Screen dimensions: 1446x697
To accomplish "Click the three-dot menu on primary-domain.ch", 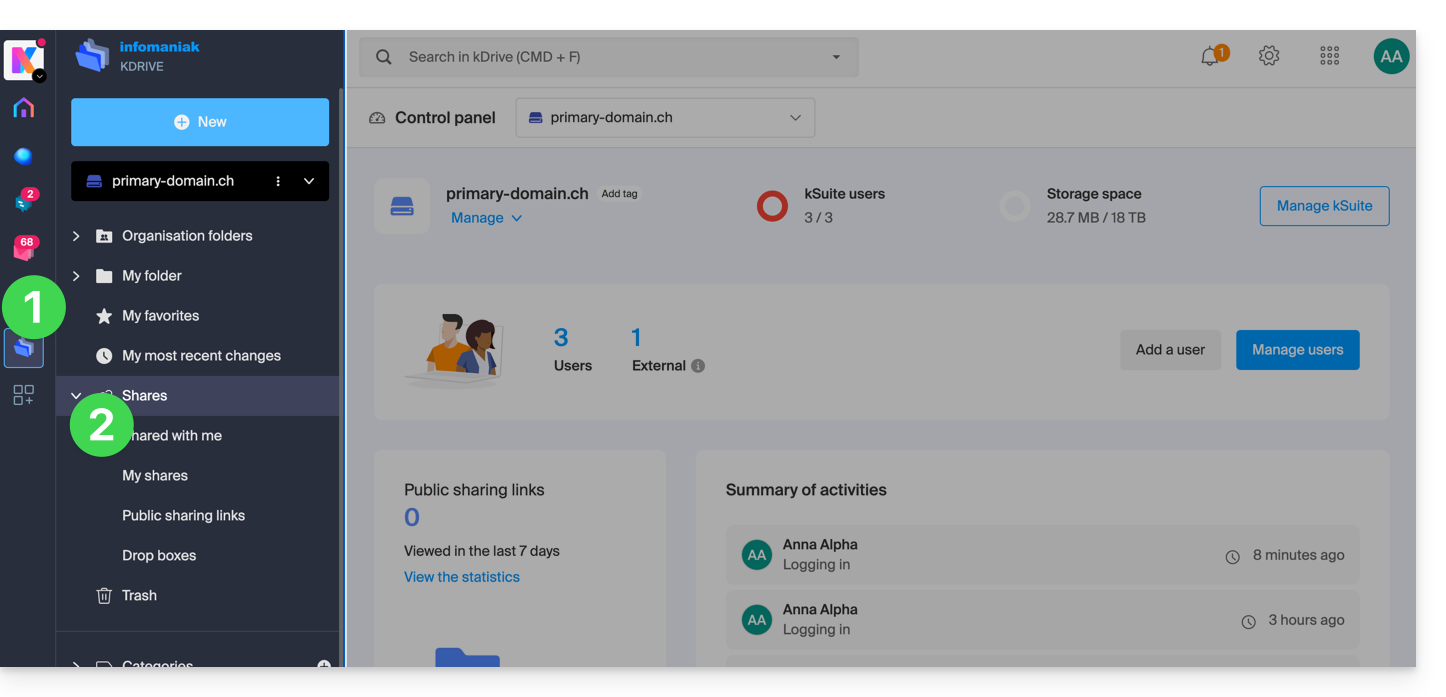I will pos(278,181).
